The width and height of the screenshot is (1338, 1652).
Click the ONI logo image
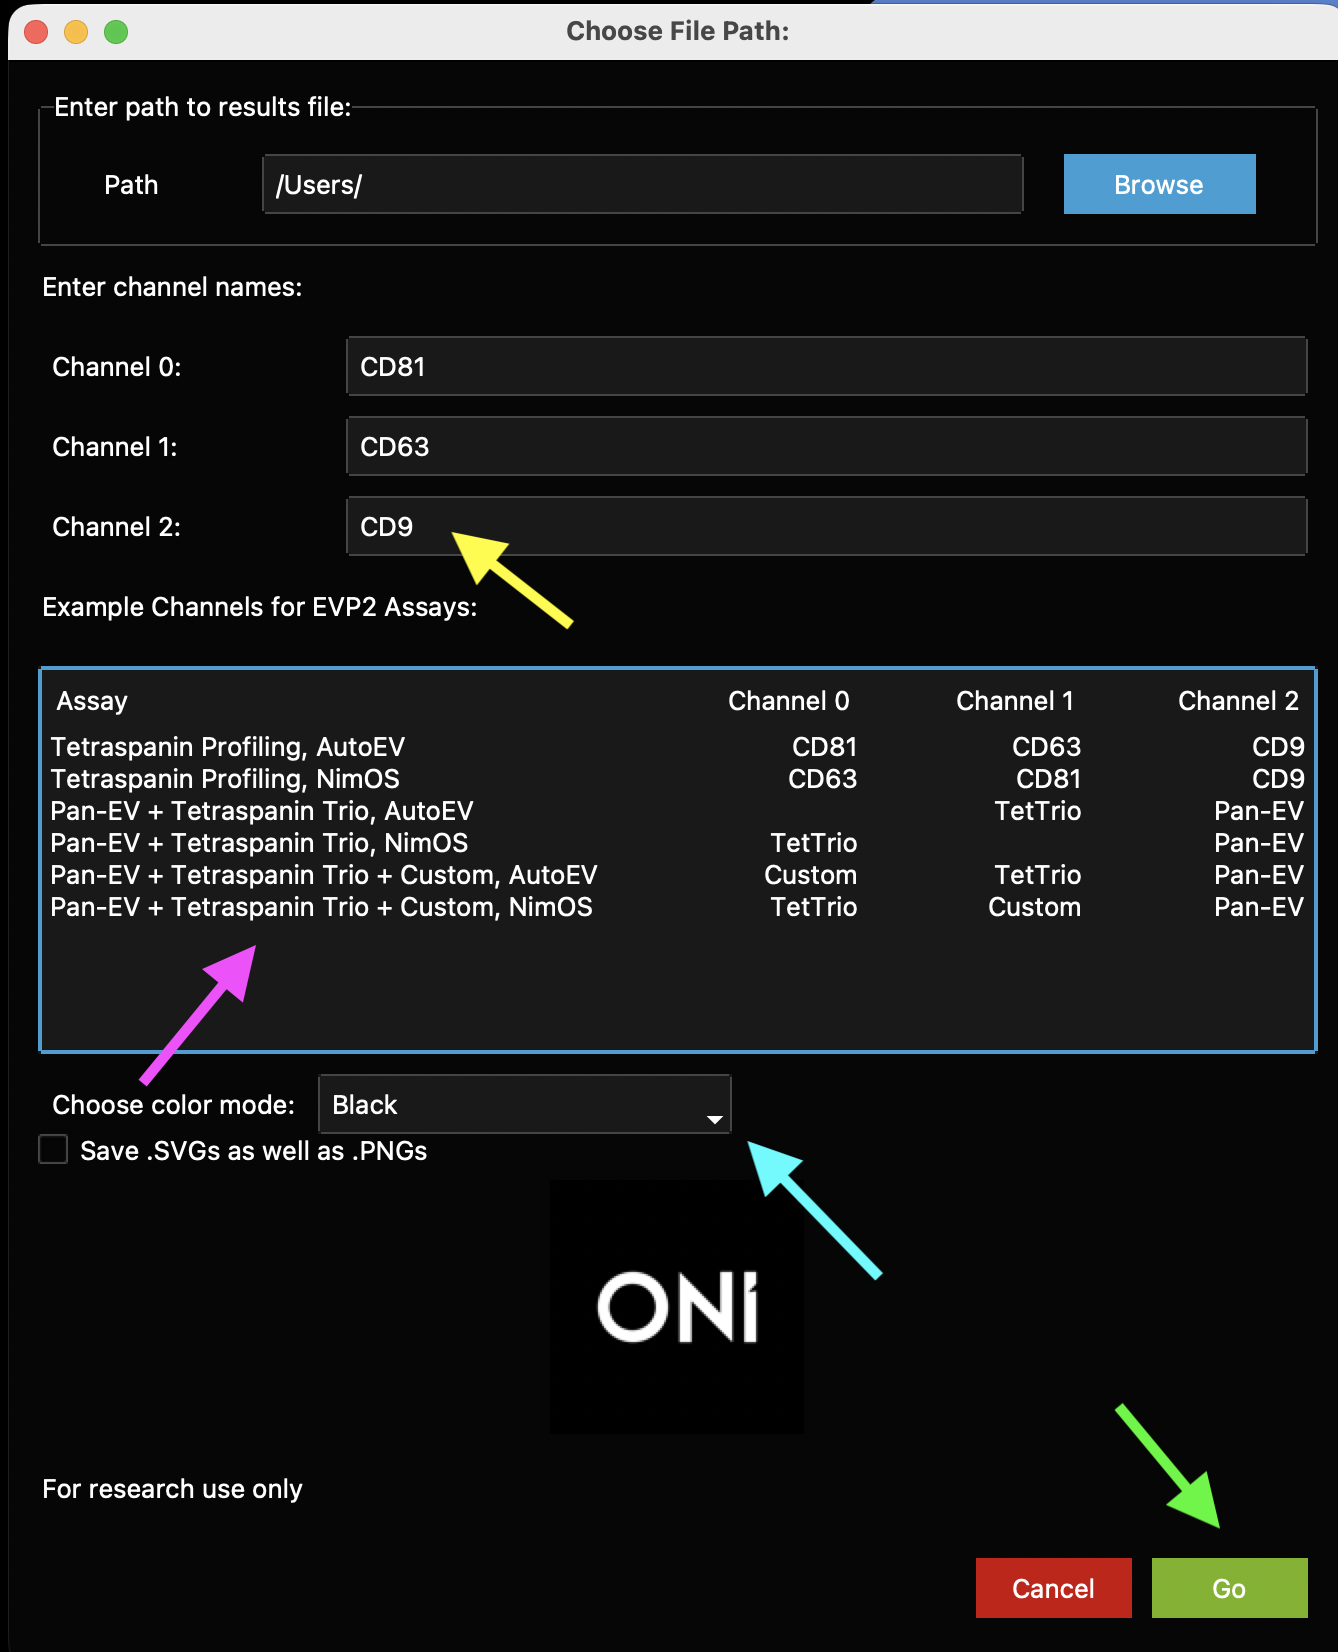tap(677, 1306)
